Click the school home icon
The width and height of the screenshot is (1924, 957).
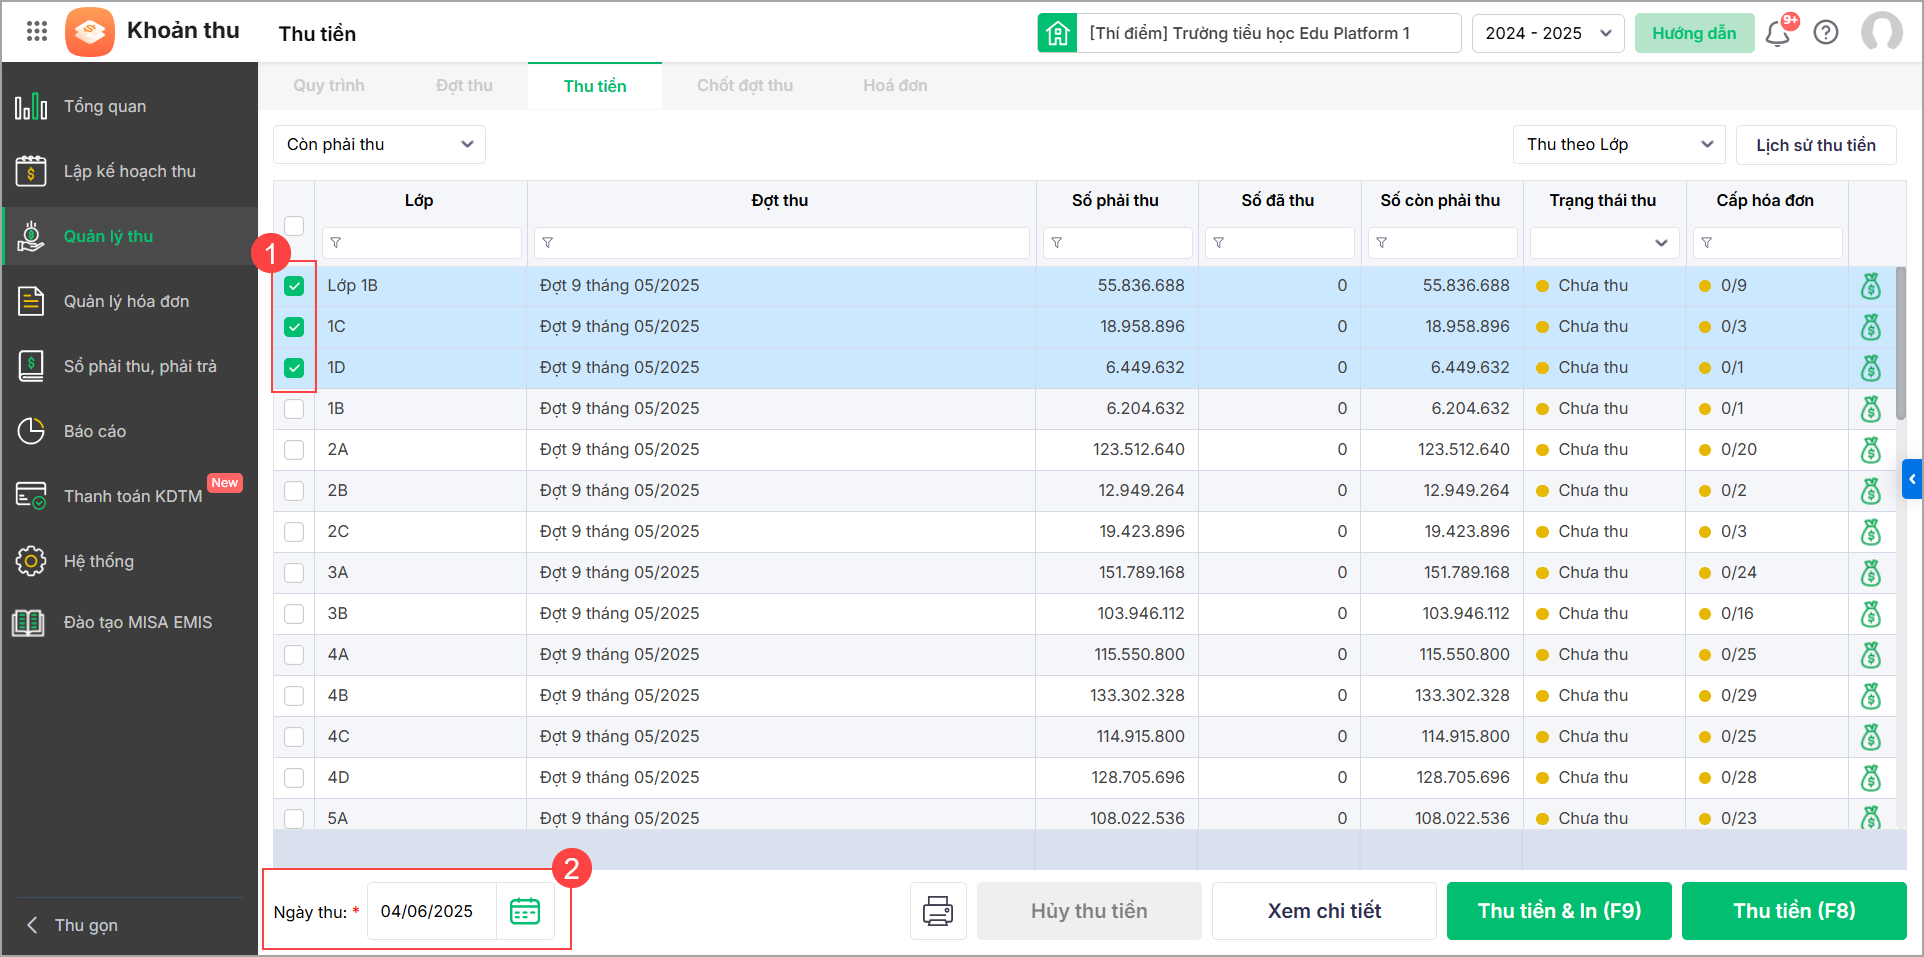click(1057, 33)
